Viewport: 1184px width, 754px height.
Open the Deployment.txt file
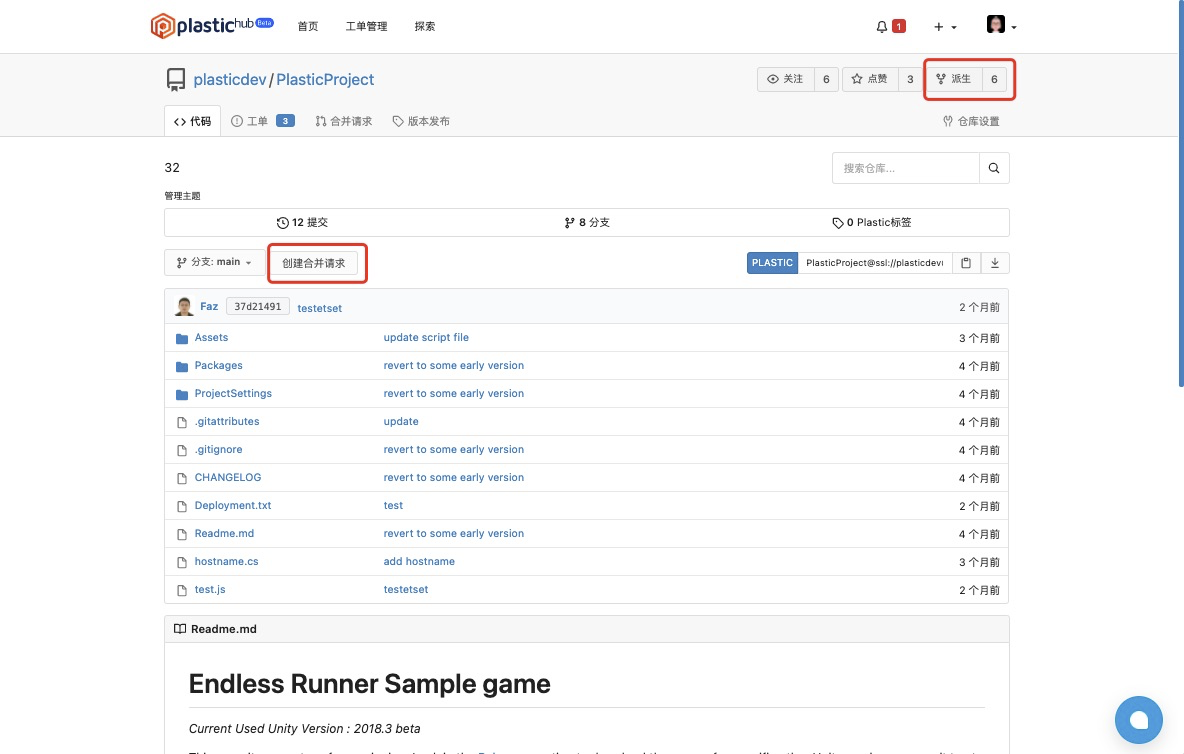point(233,505)
